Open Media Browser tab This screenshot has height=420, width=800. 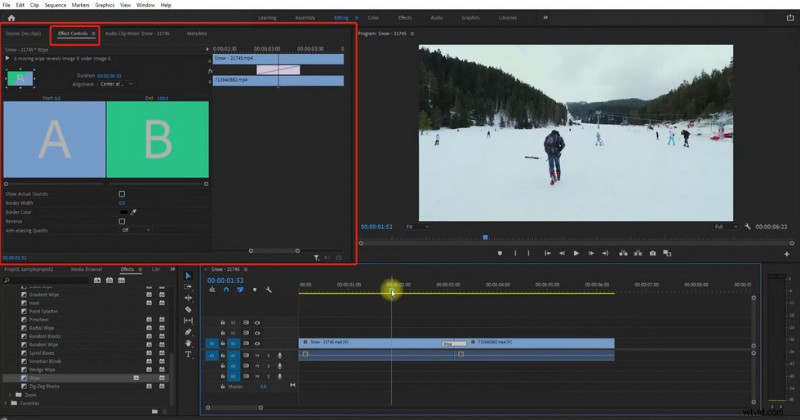[x=86, y=269]
